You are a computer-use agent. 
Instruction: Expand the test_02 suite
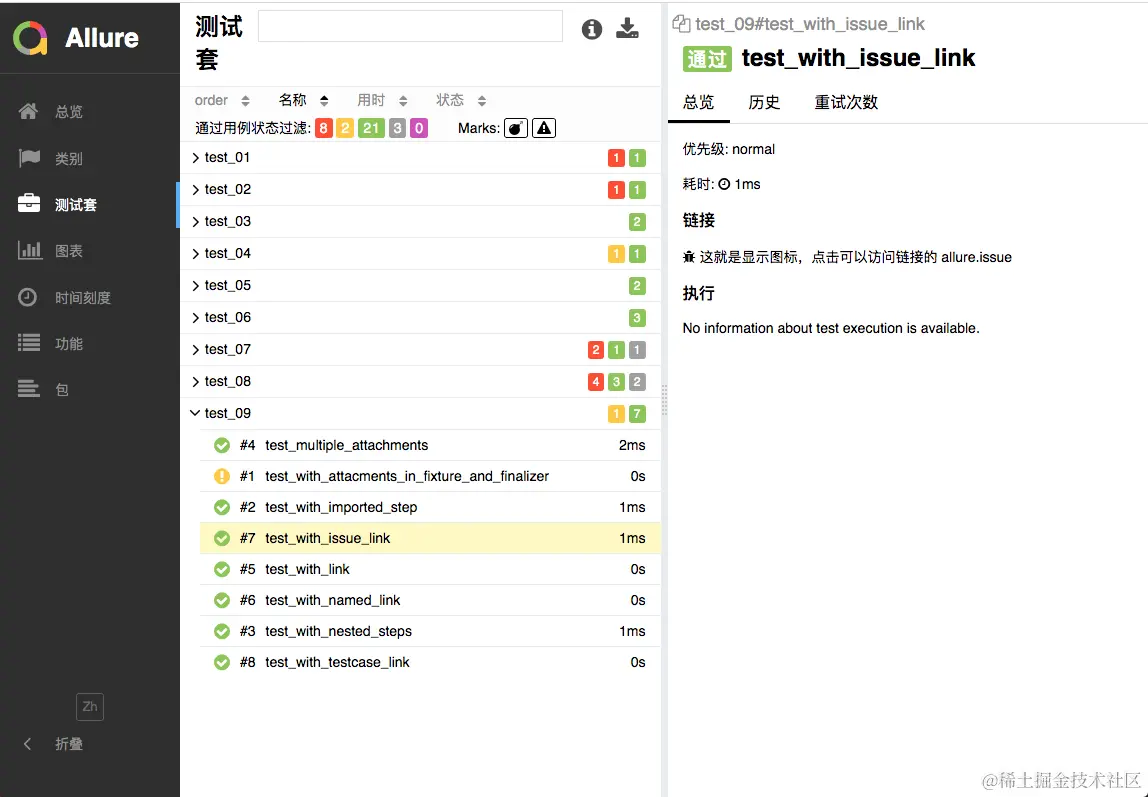click(x=420, y=190)
